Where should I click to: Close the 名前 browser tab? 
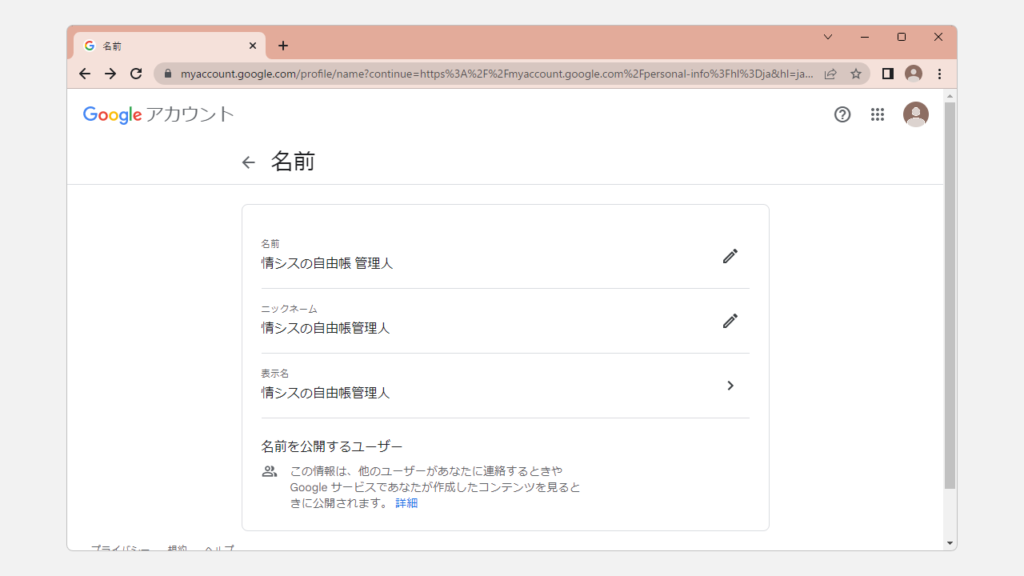click(x=252, y=46)
